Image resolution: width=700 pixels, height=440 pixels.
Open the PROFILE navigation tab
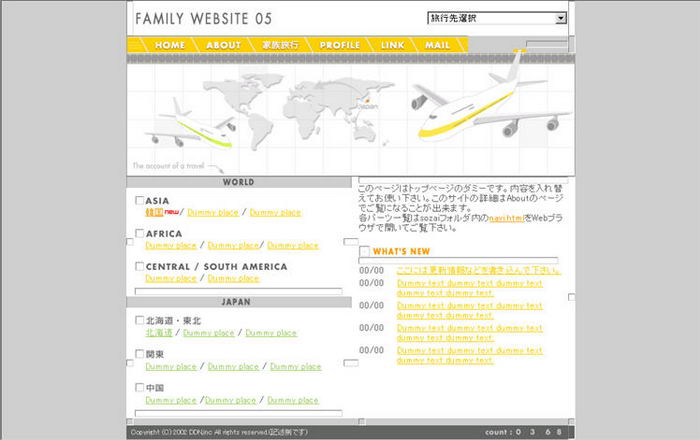[340, 45]
